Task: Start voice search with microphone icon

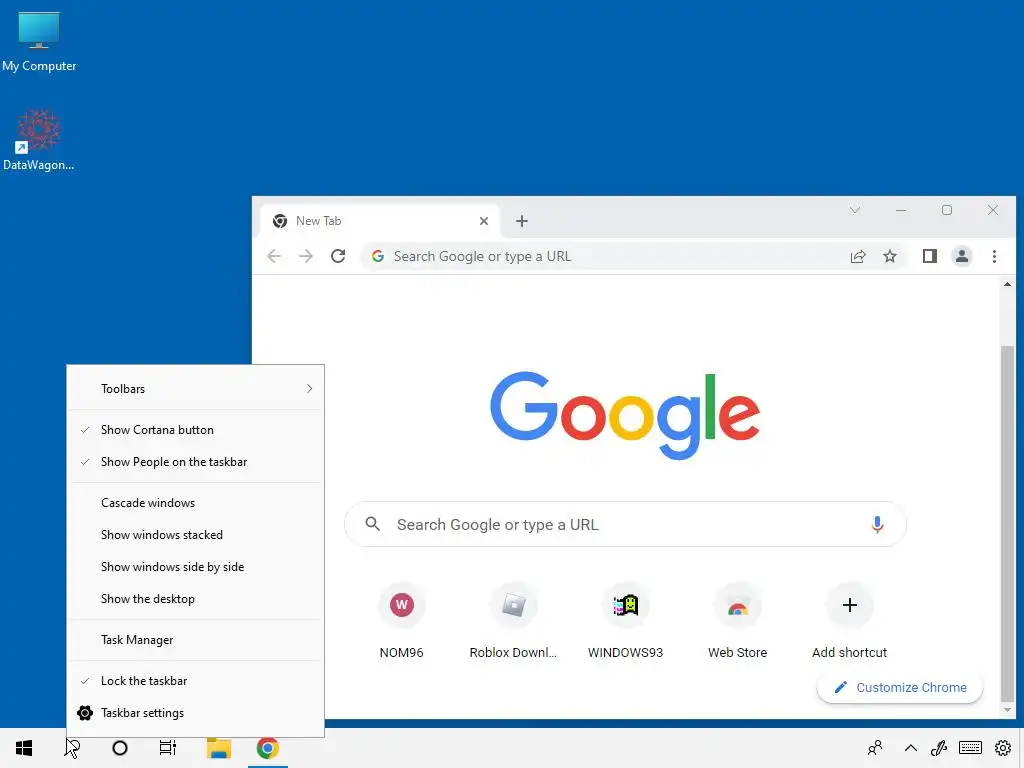Action: click(x=878, y=524)
